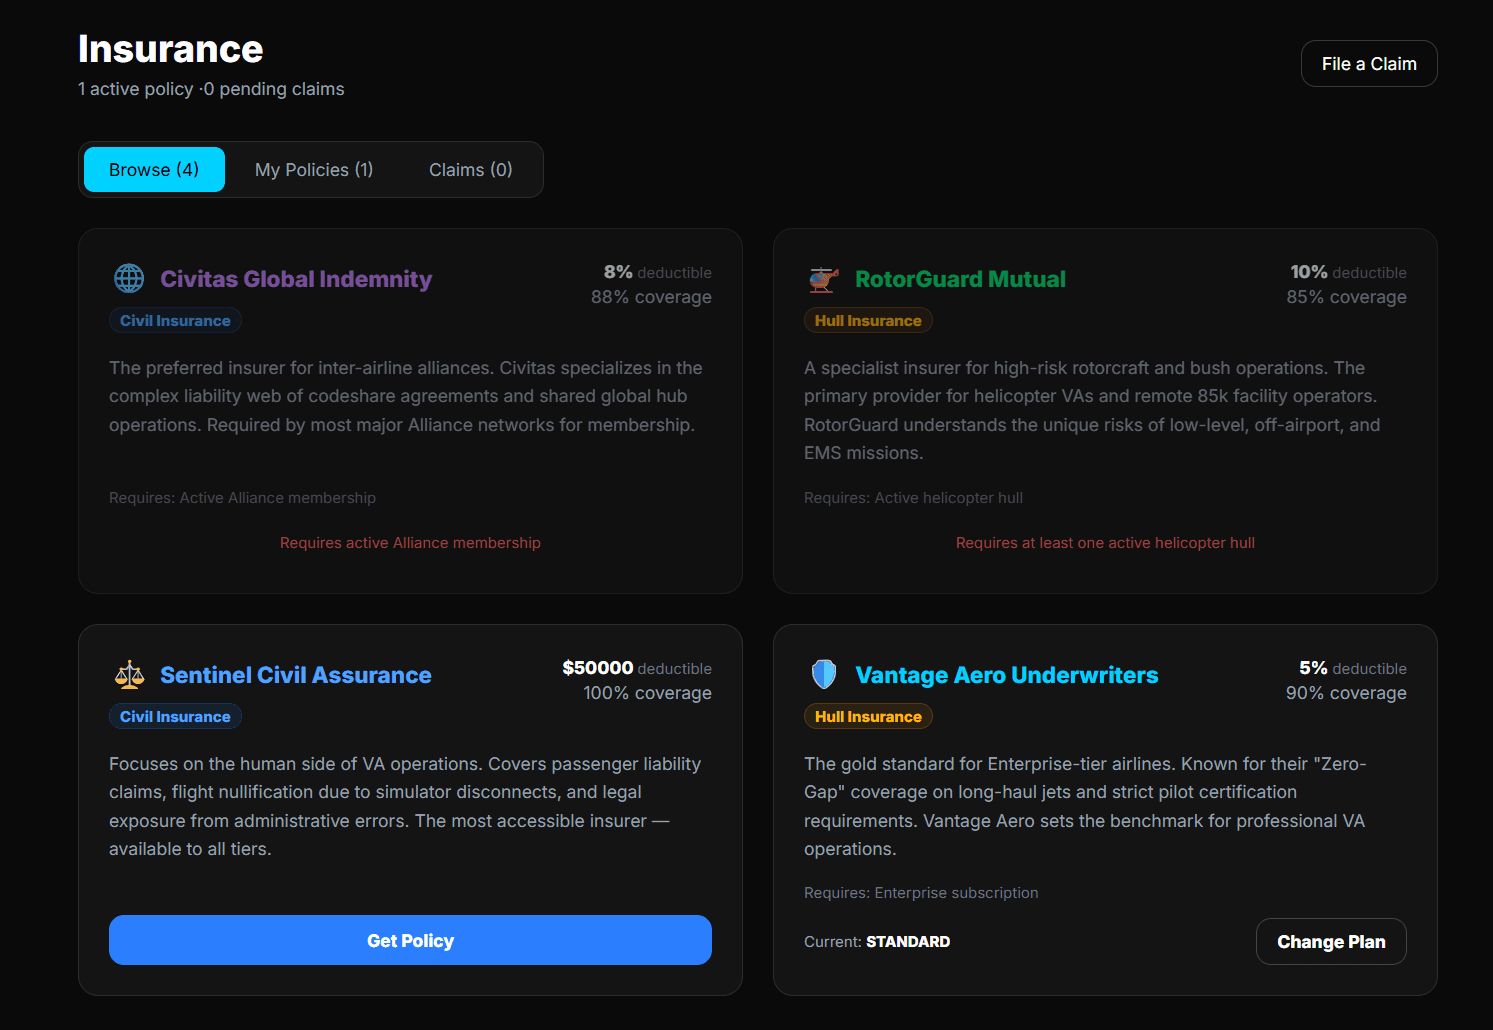Get the Sentinel Civil Assurance policy

coord(410,940)
